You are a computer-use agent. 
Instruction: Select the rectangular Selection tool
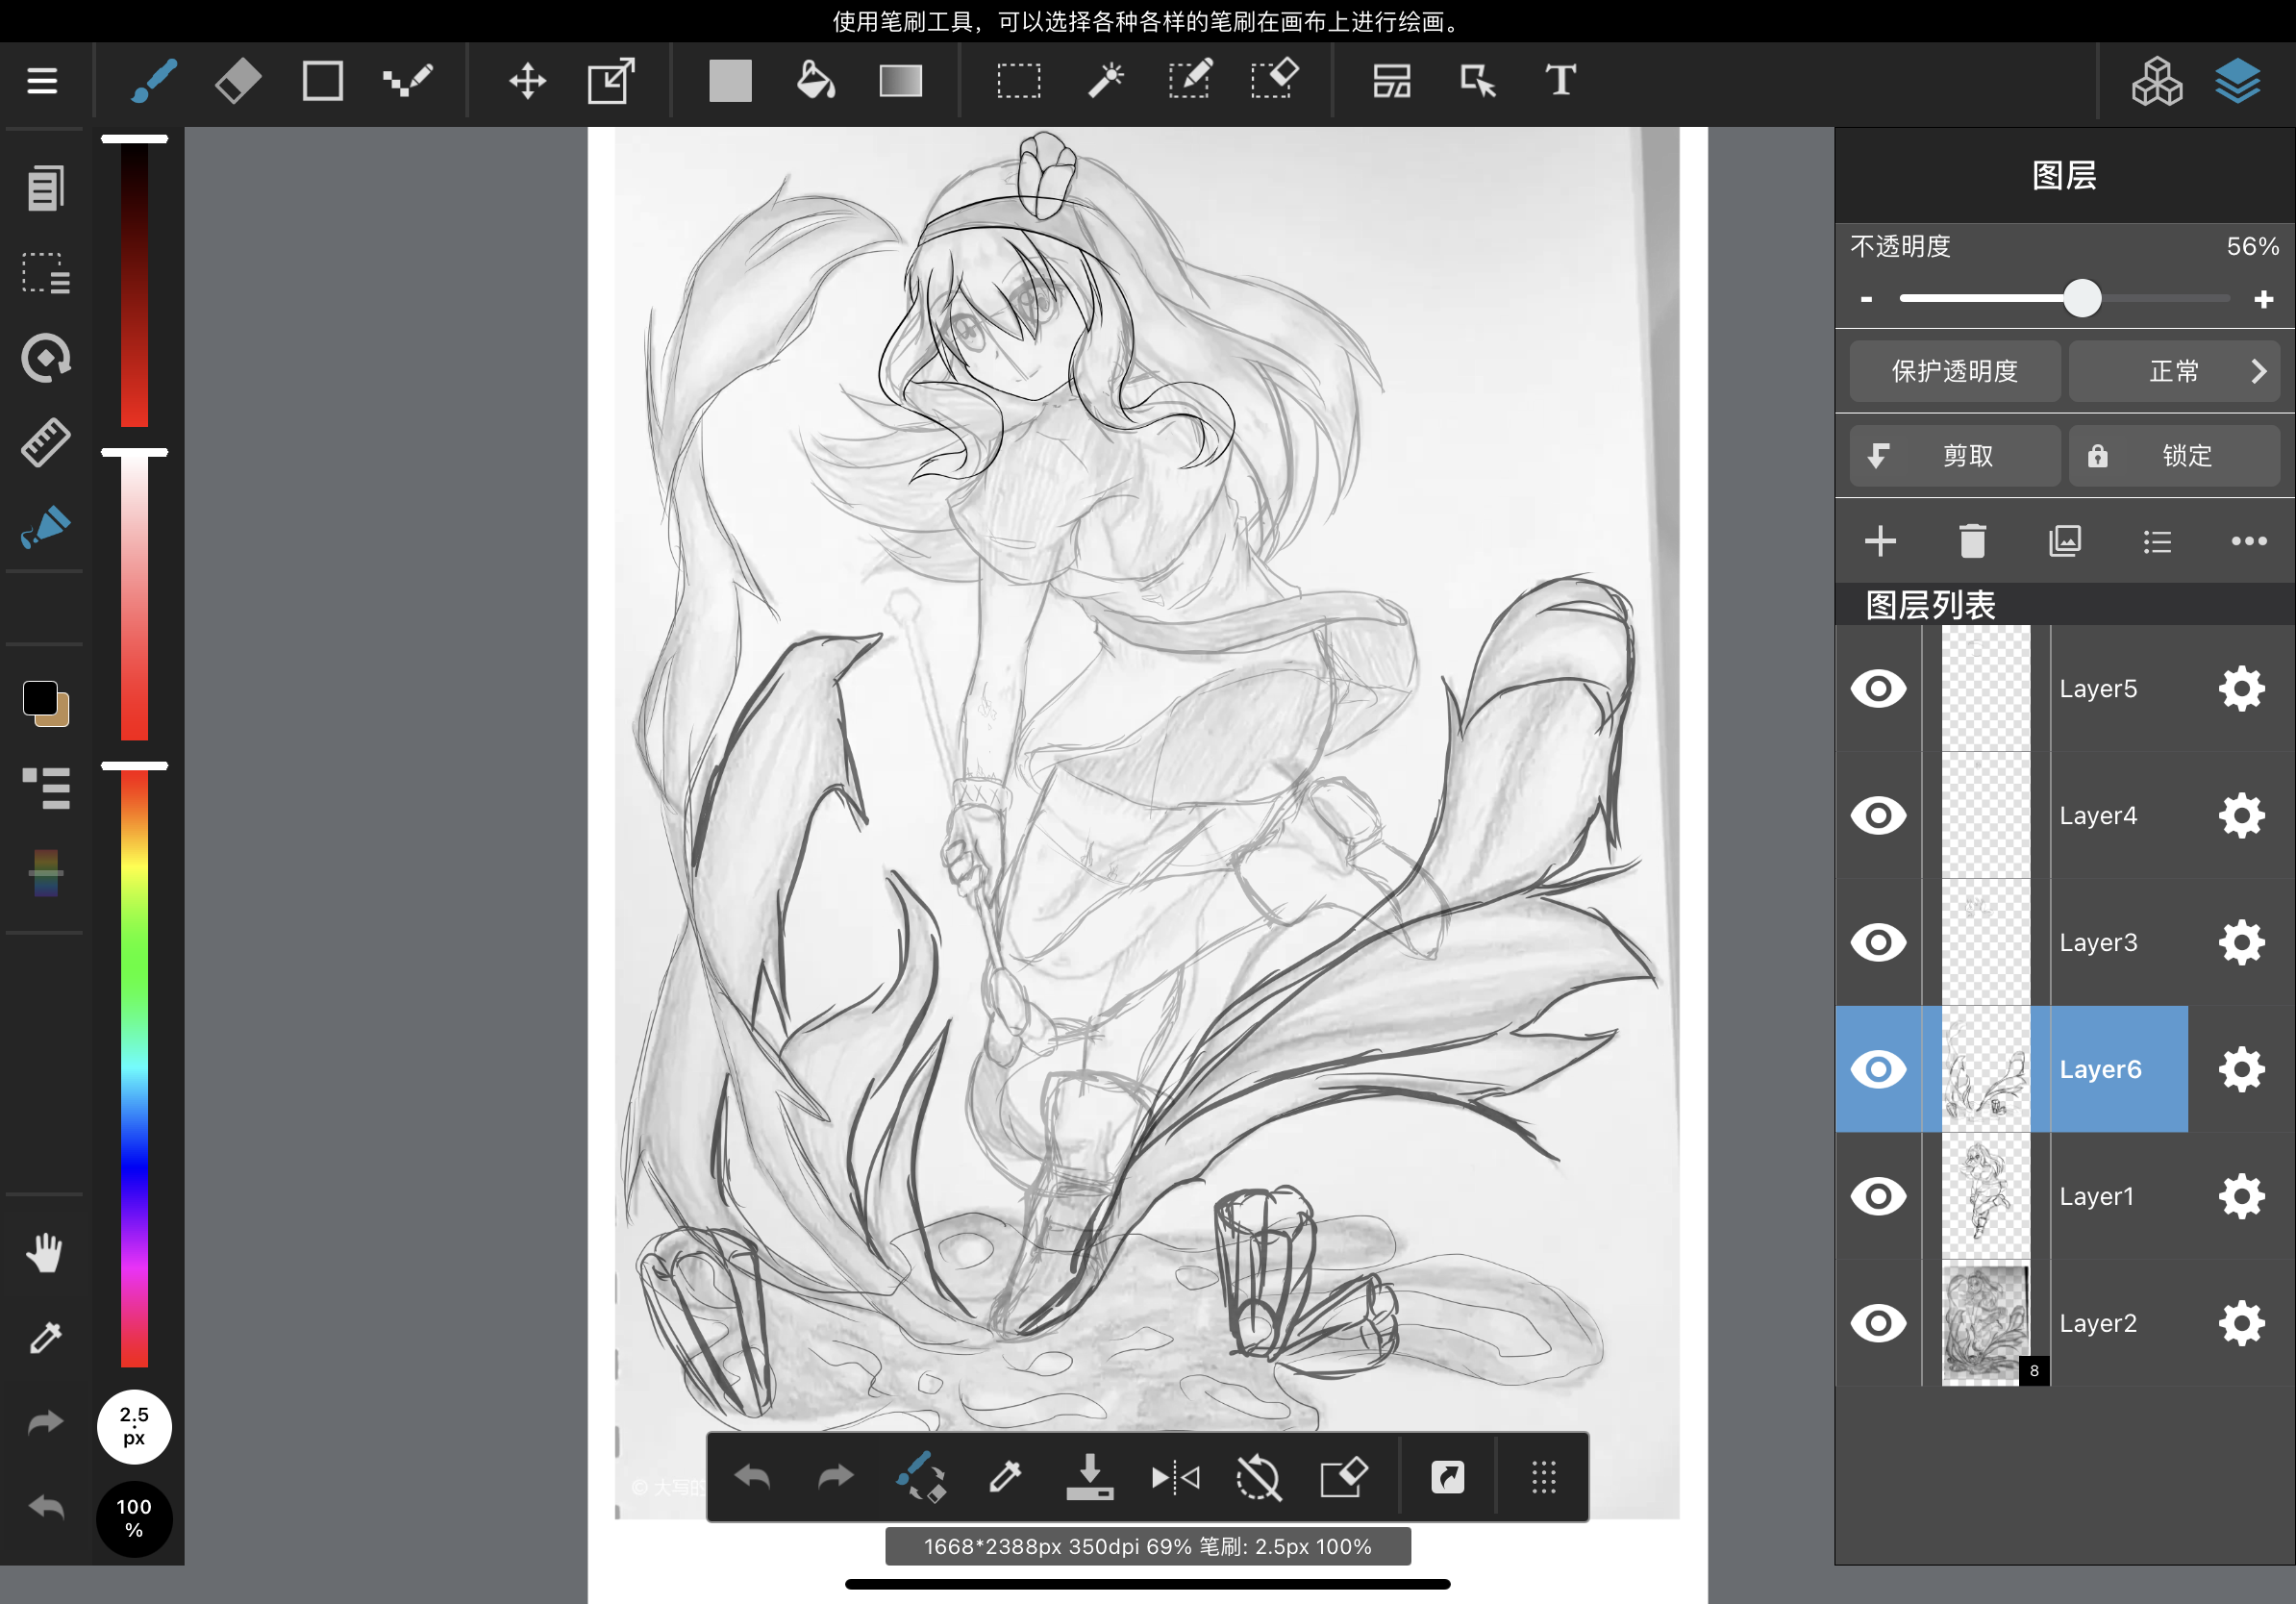[x=1019, y=81]
